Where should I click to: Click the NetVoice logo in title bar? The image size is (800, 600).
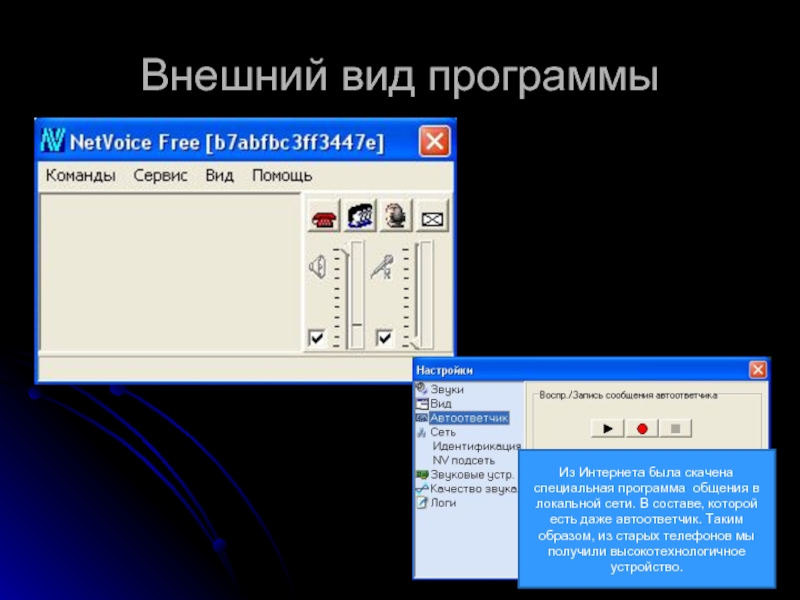[52, 140]
